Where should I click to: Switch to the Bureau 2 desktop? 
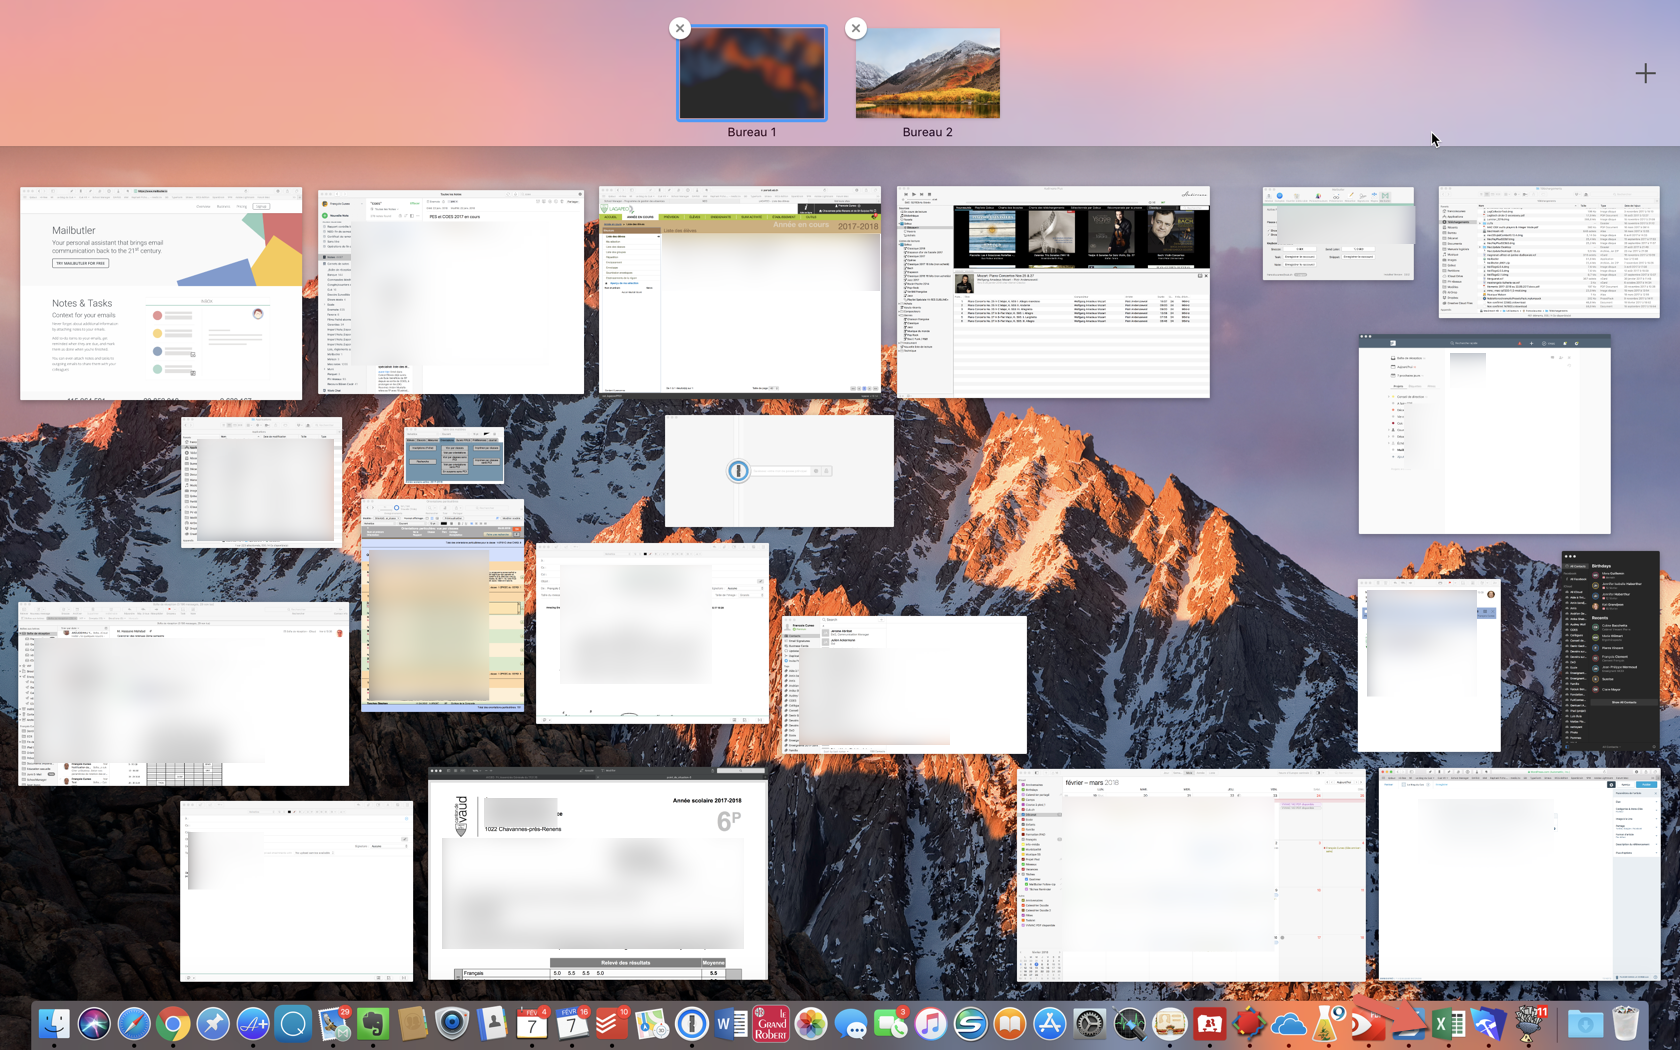coord(927,73)
